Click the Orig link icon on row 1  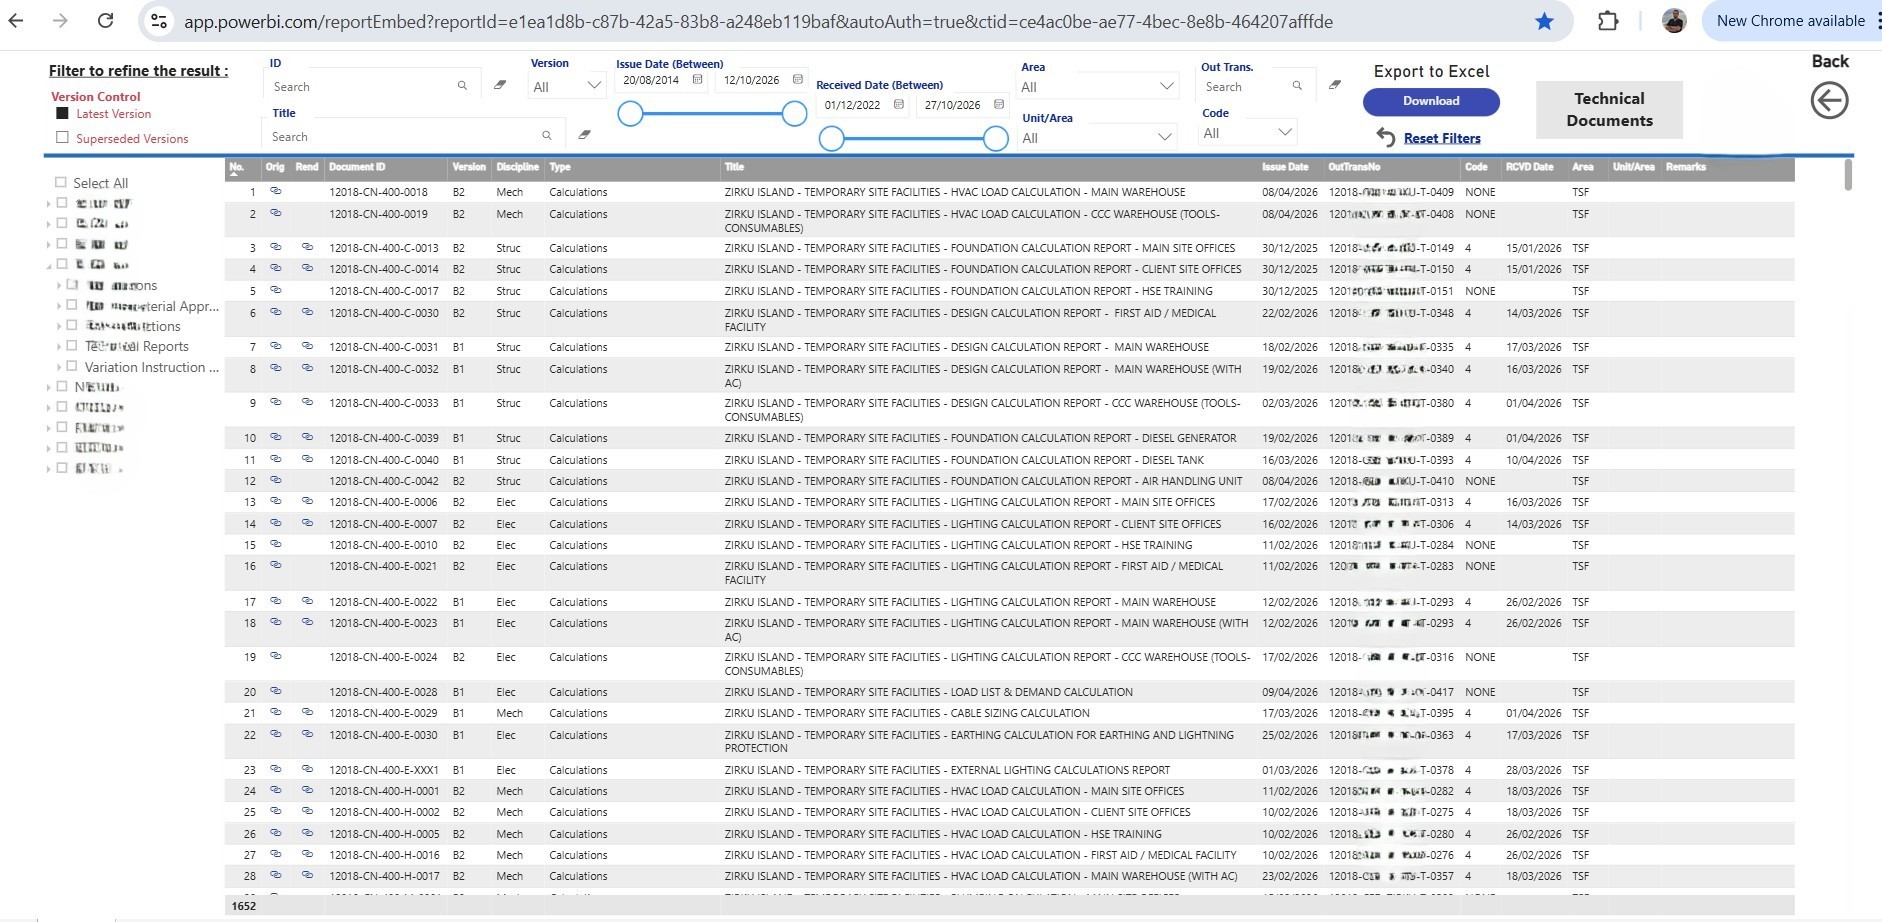point(276,190)
